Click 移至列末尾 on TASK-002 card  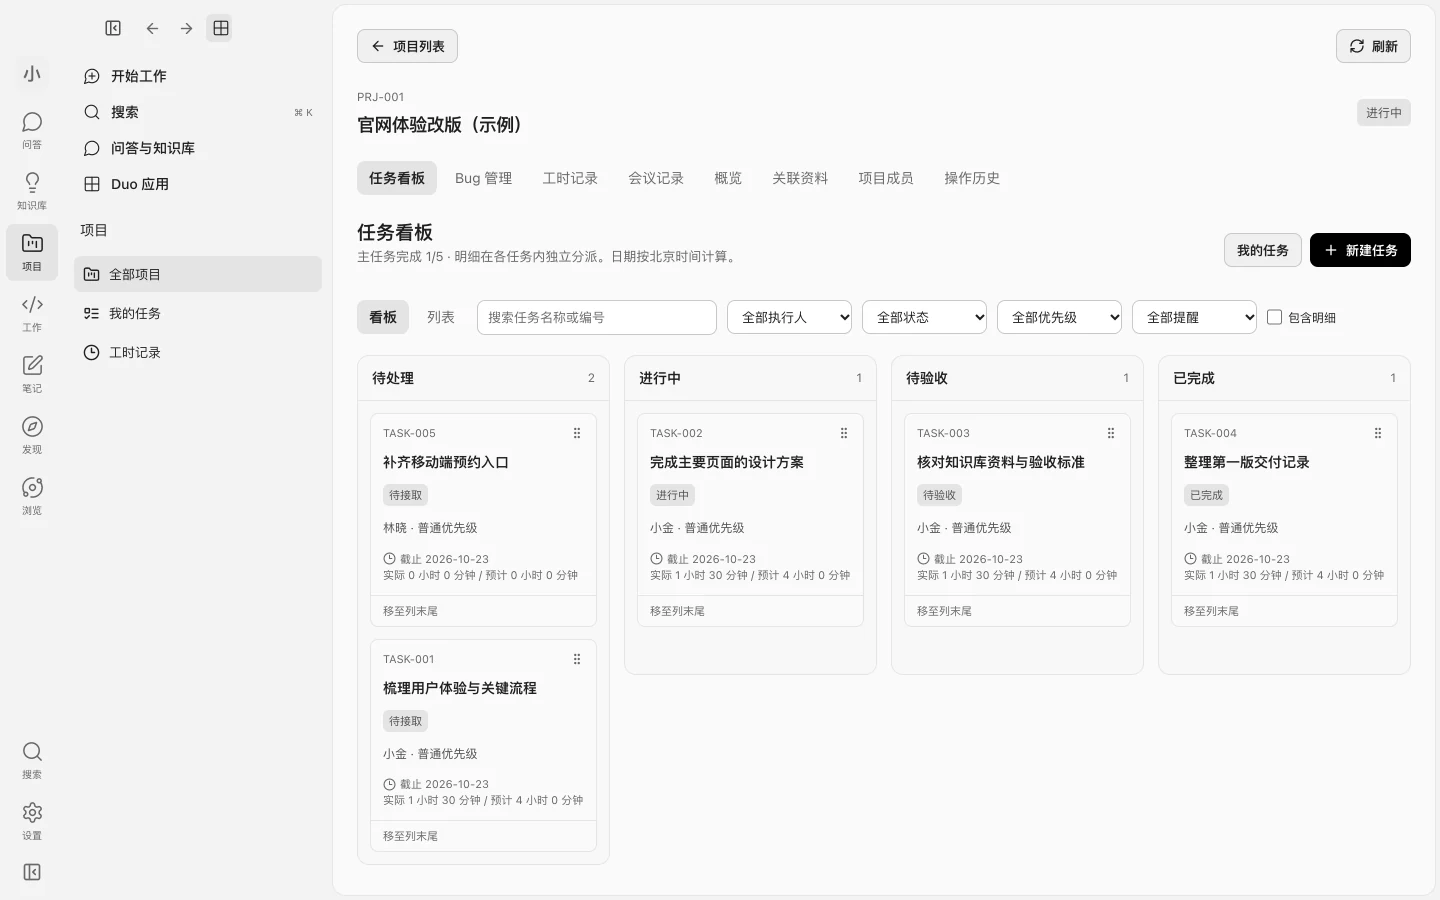click(677, 611)
